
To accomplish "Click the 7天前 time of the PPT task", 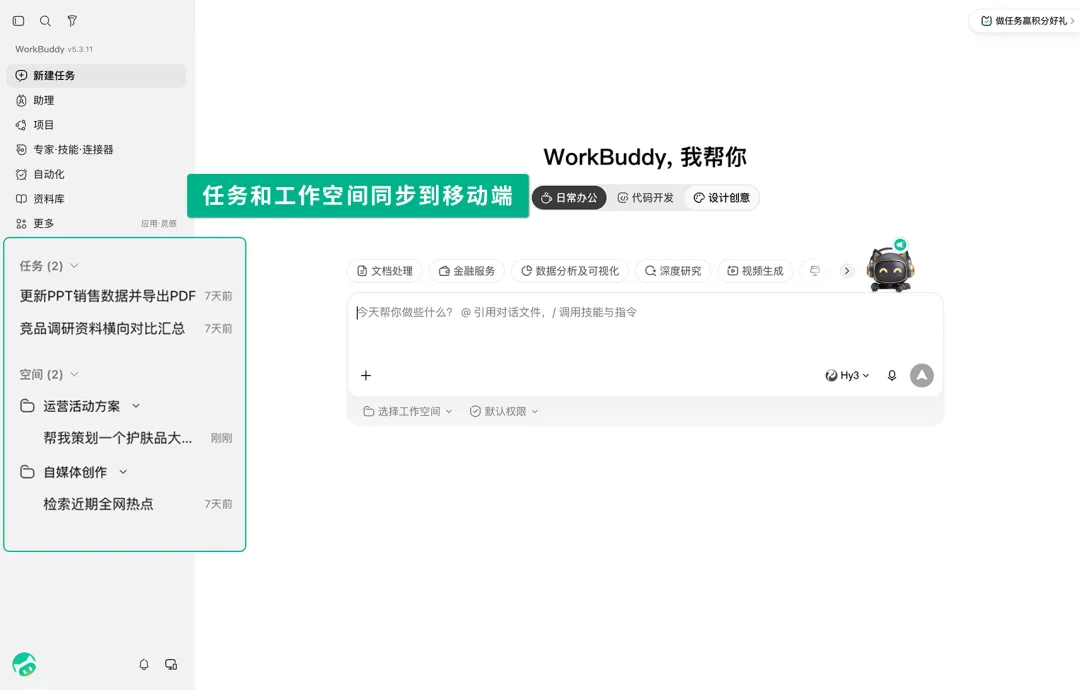I will [x=218, y=296].
